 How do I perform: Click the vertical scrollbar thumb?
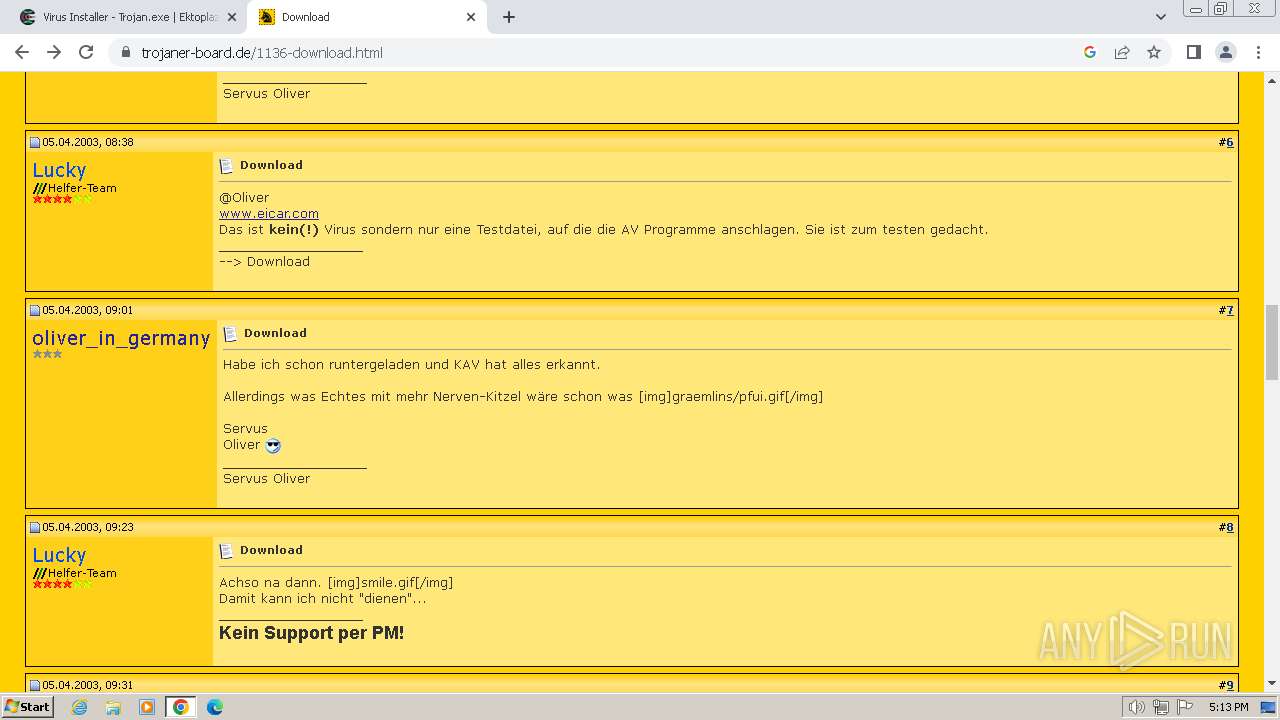click(1272, 342)
